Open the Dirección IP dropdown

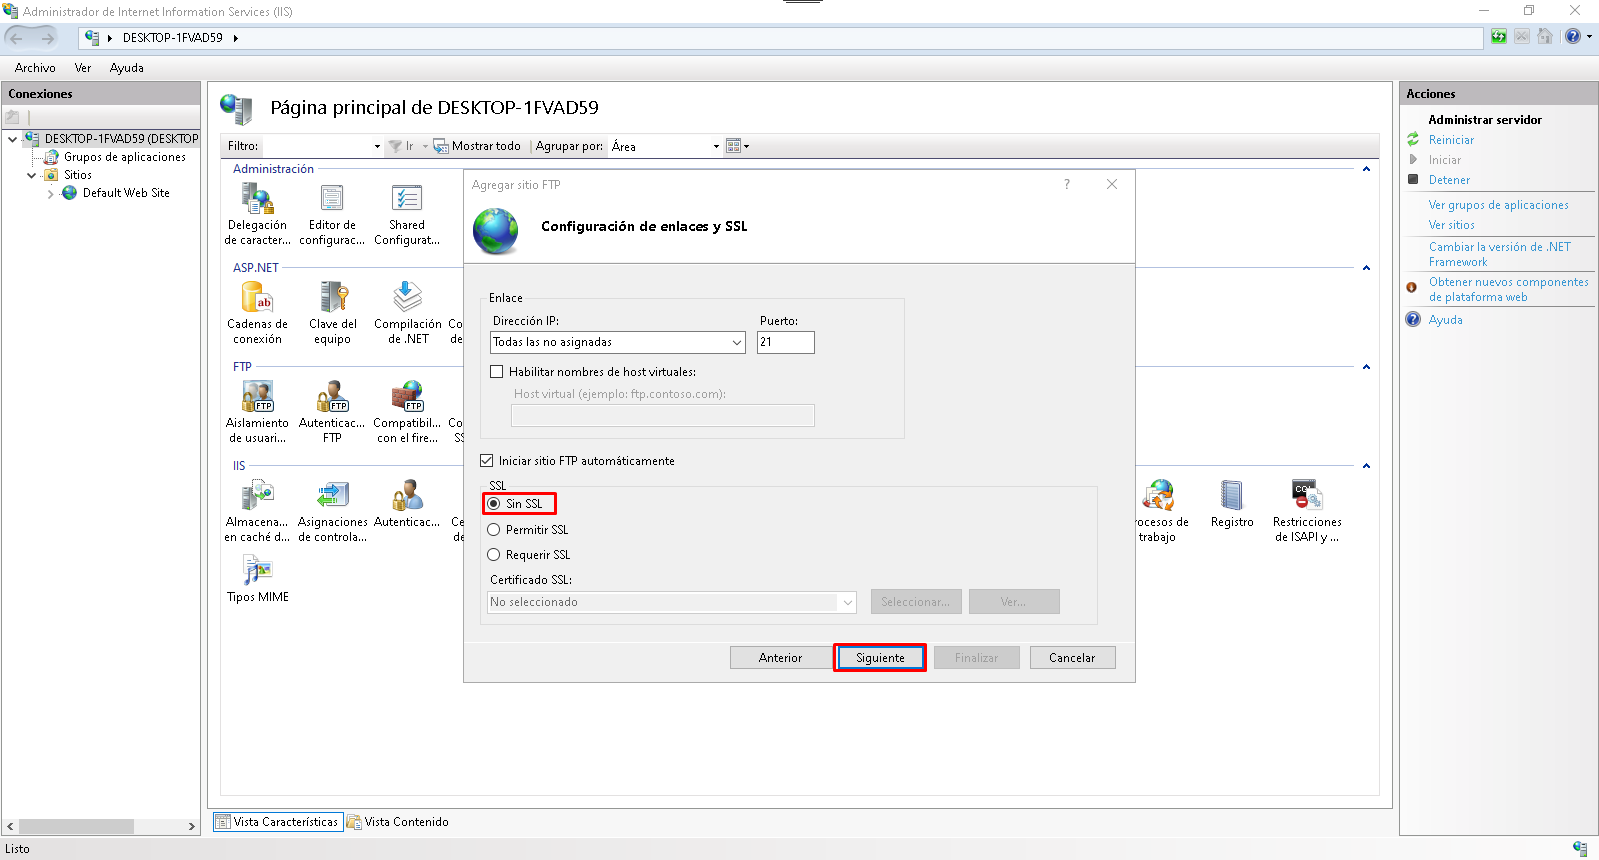tap(736, 343)
